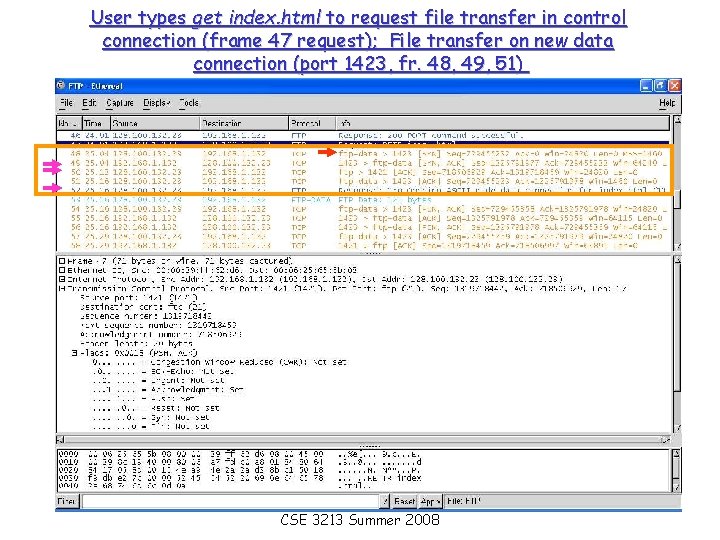The width and height of the screenshot is (720, 540).
Task: Select the Acknowledgement number line
Action: [x=161, y=334]
